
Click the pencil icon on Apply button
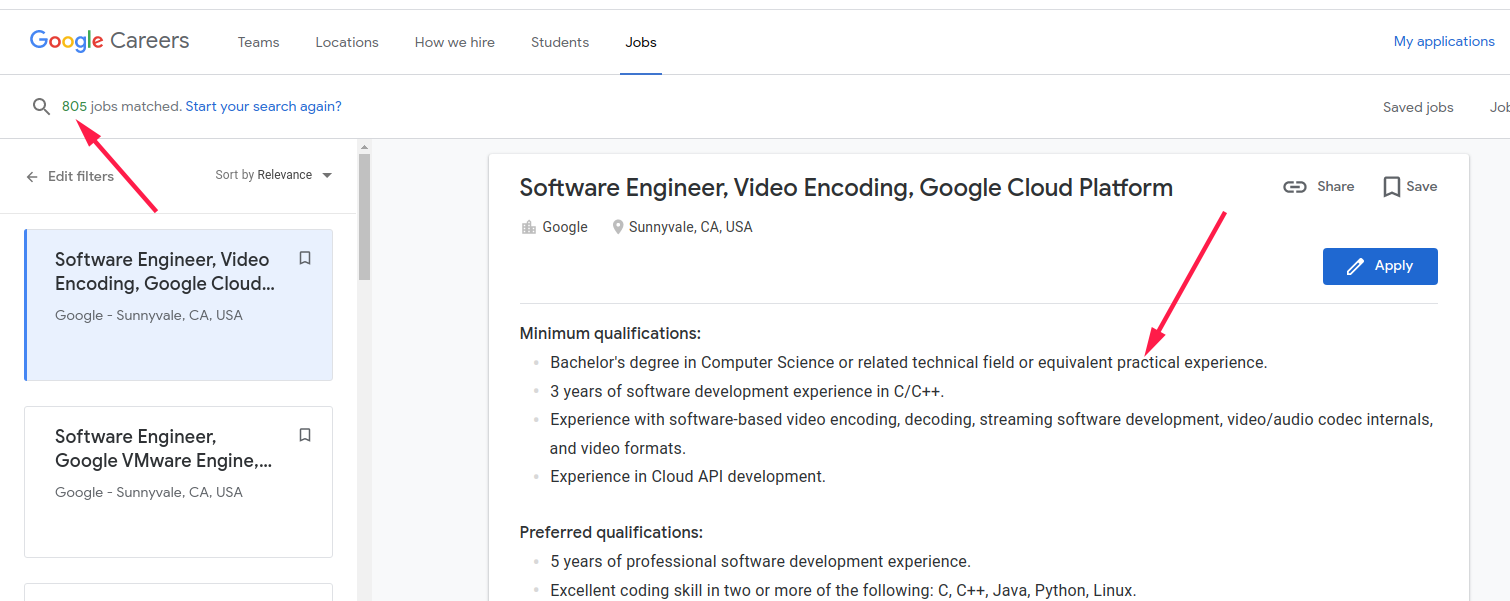pyautogui.click(x=1356, y=266)
